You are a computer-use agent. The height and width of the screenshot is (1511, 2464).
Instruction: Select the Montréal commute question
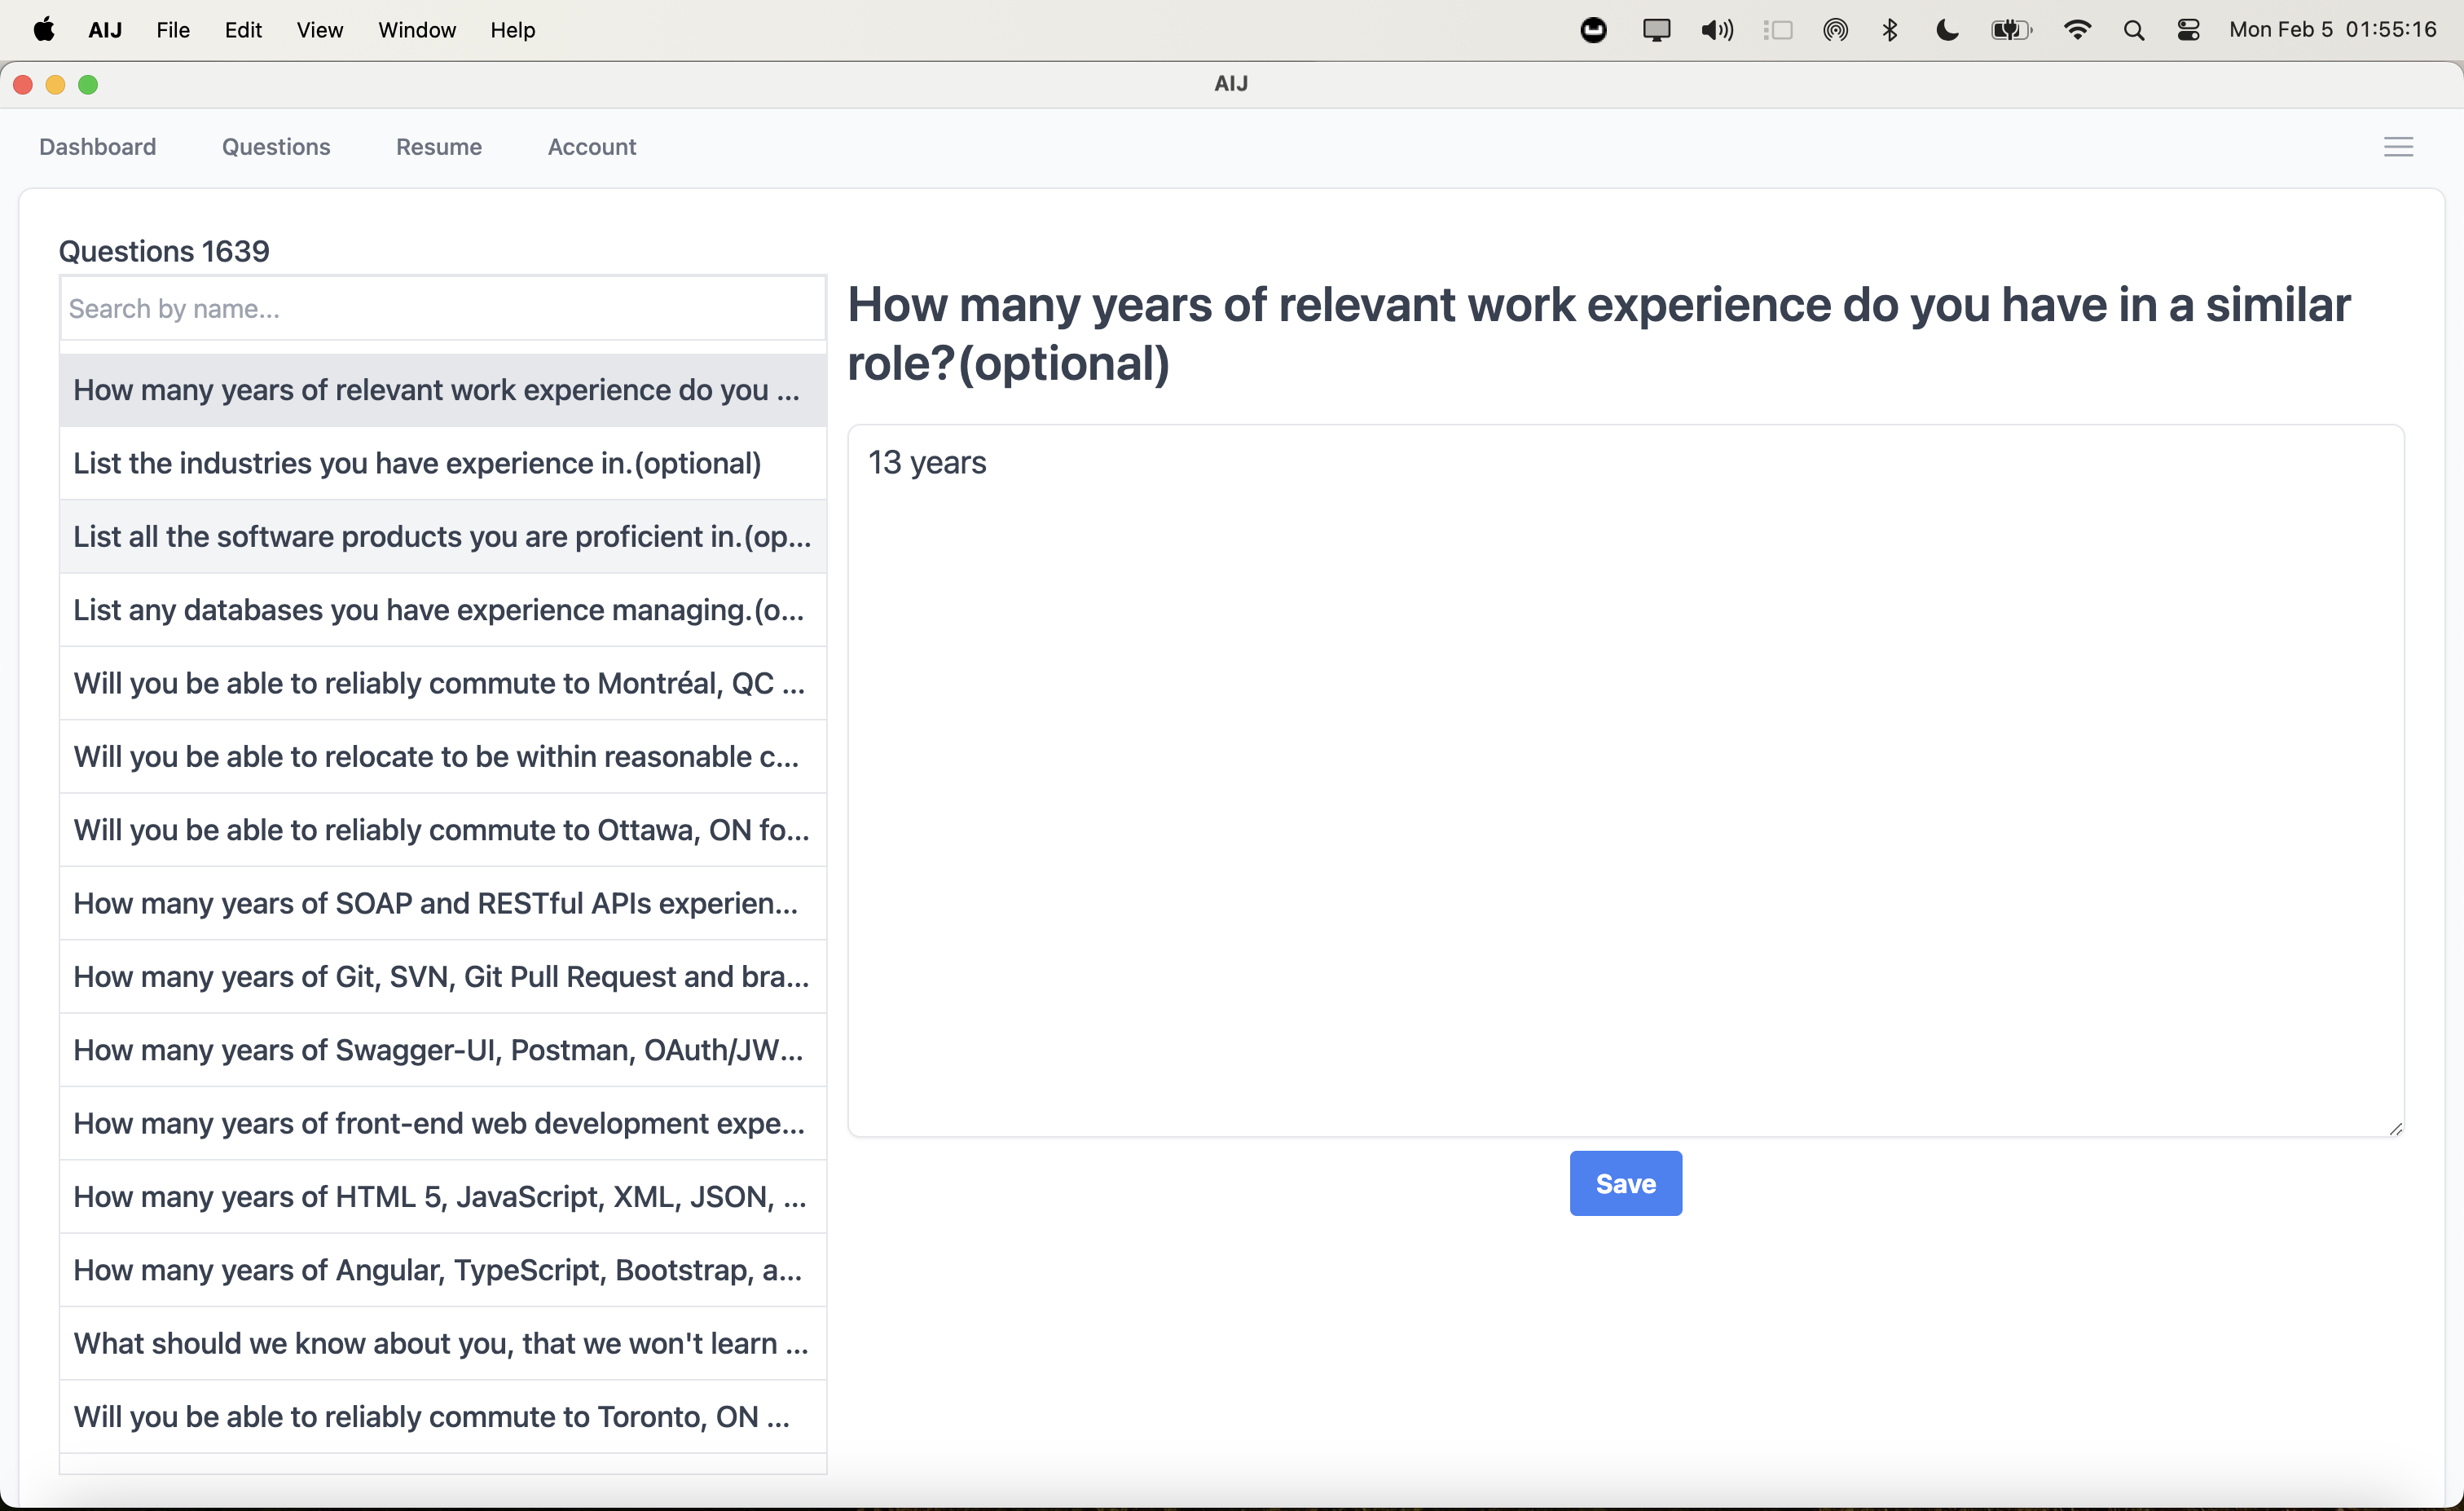click(x=442, y=683)
